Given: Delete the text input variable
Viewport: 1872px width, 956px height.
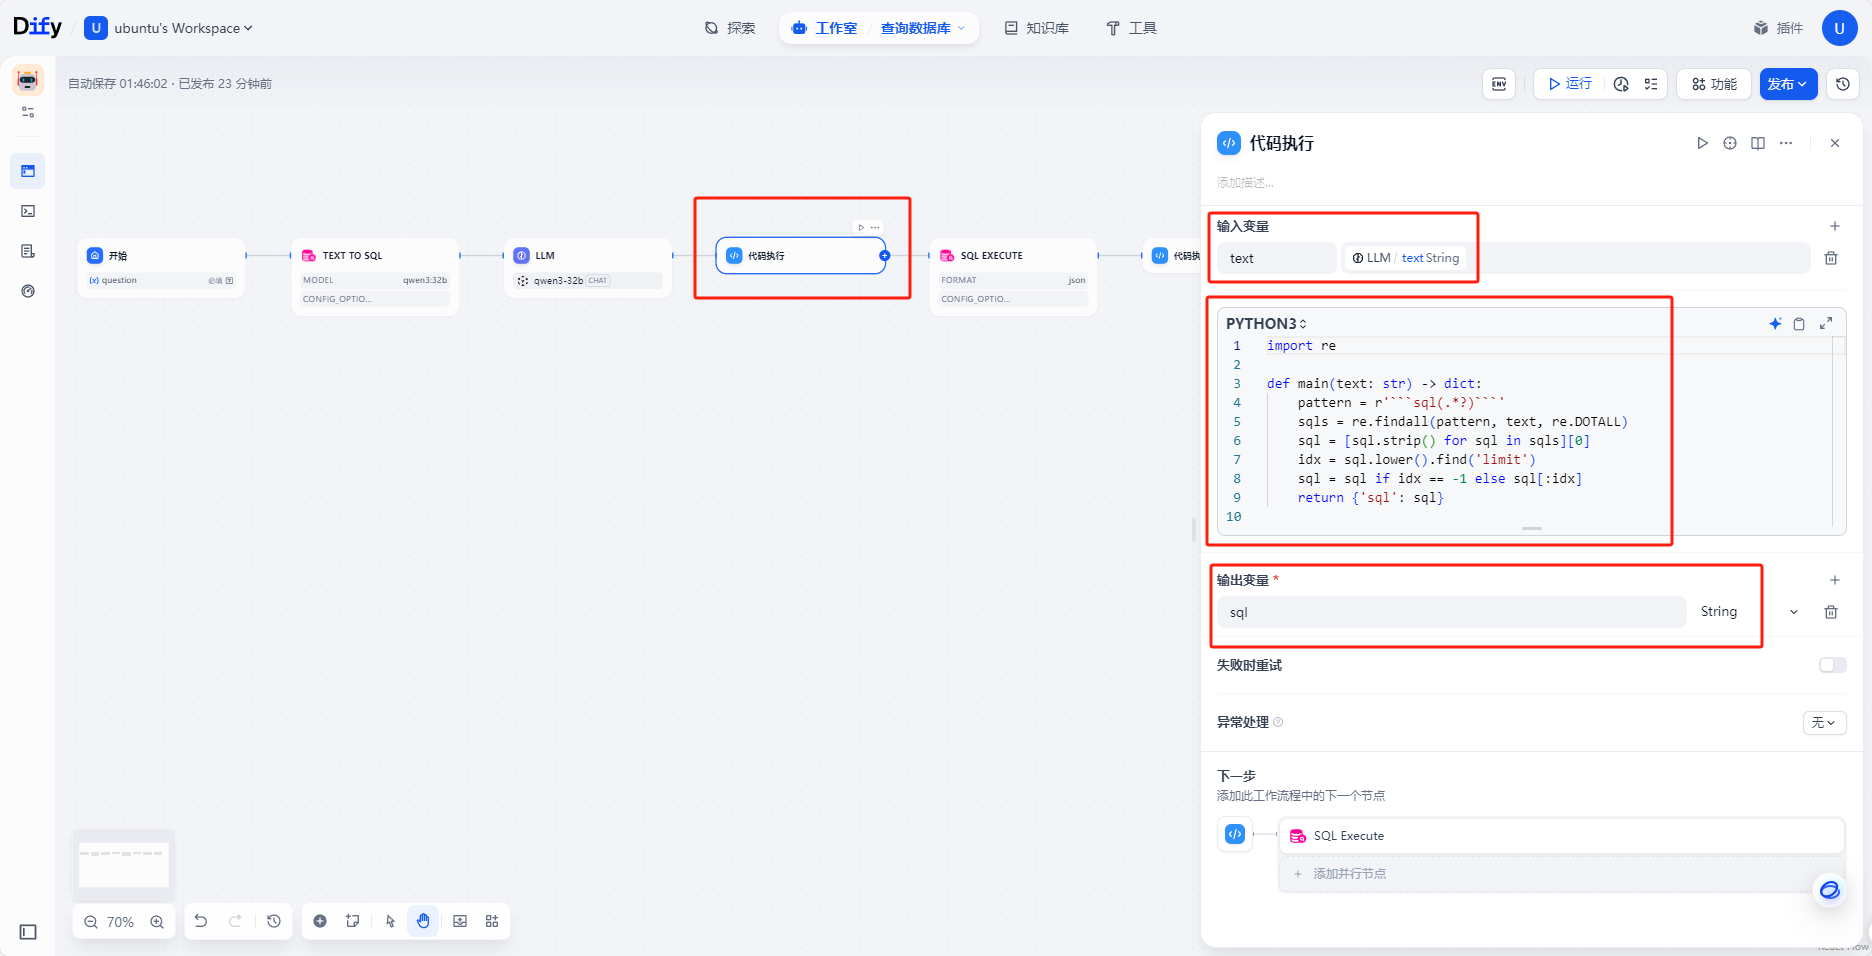Looking at the screenshot, I should 1831,258.
